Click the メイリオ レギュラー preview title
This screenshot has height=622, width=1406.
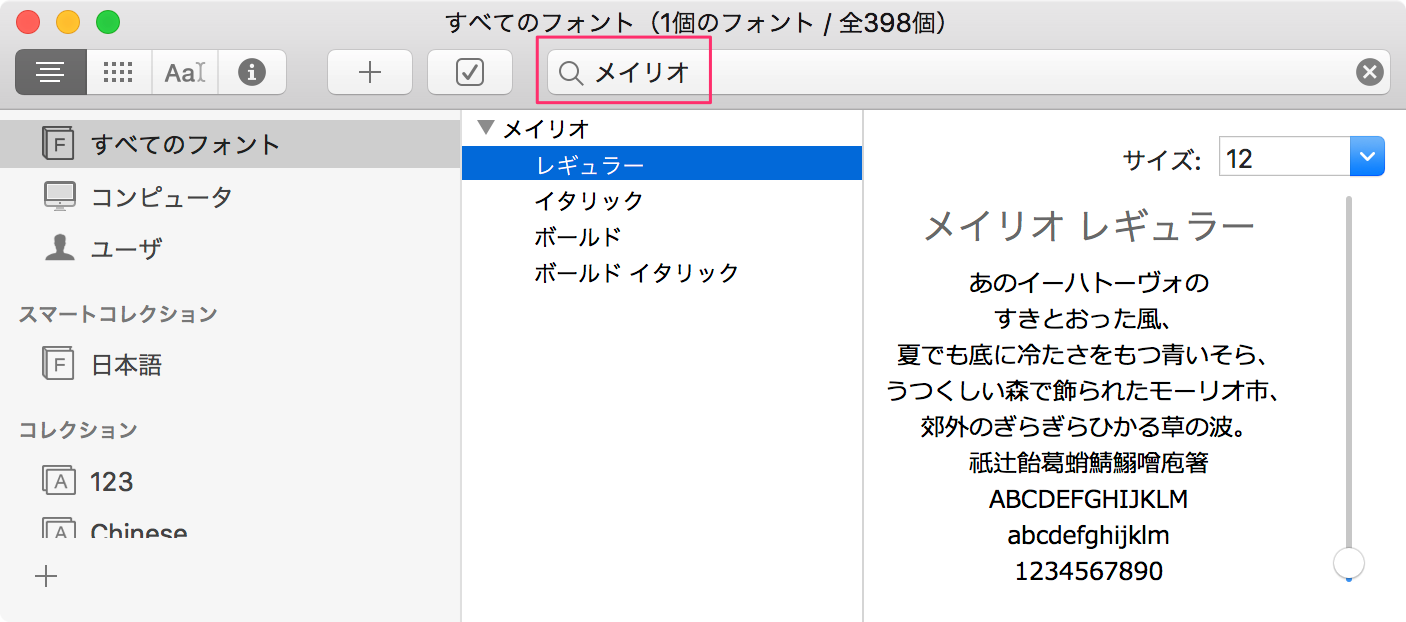pyautogui.click(x=1089, y=227)
